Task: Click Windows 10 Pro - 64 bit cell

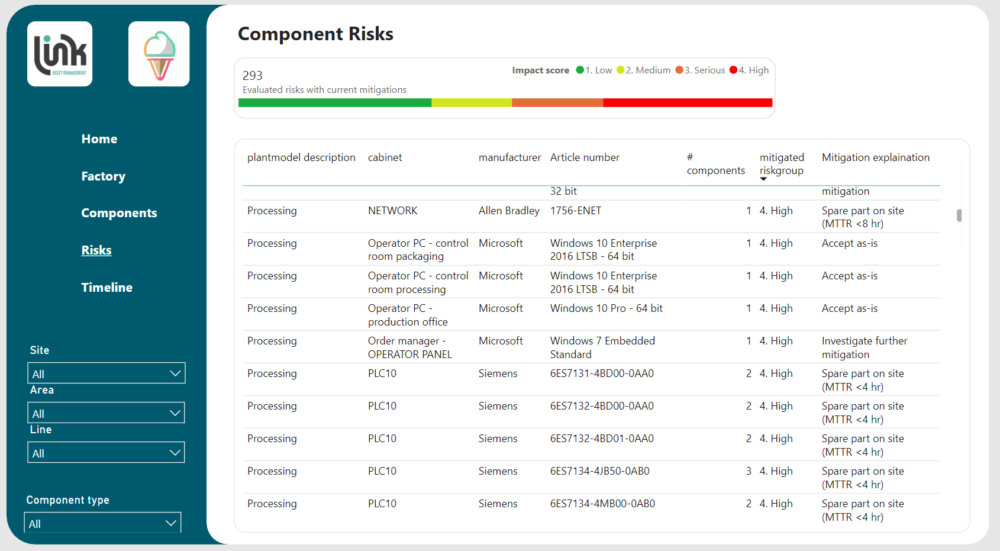Action: [x=606, y=309]
